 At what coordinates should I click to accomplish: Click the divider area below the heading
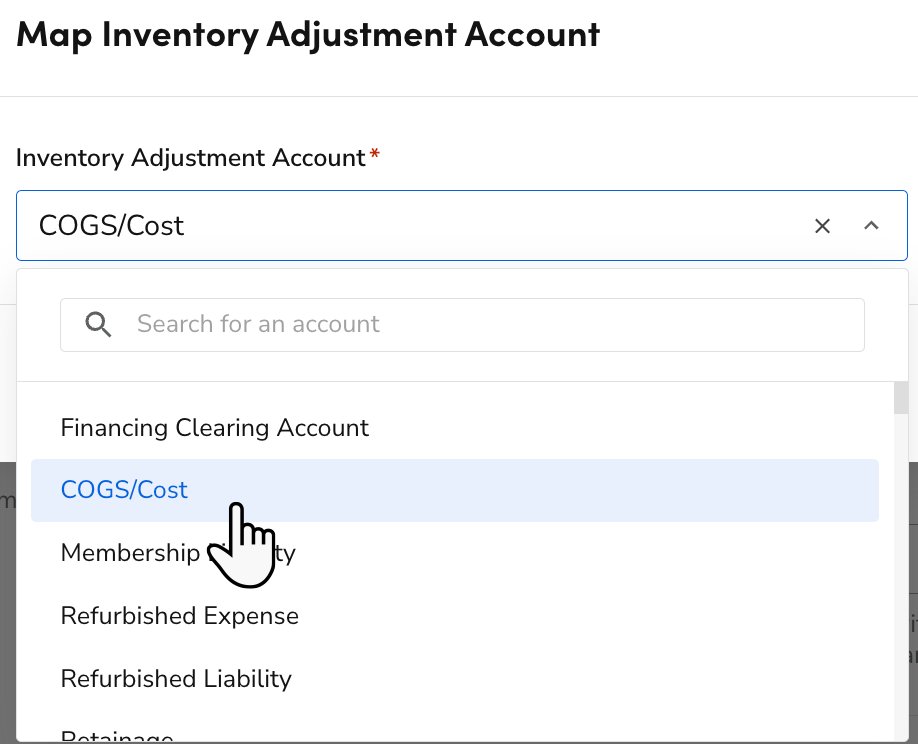(459, 96)
